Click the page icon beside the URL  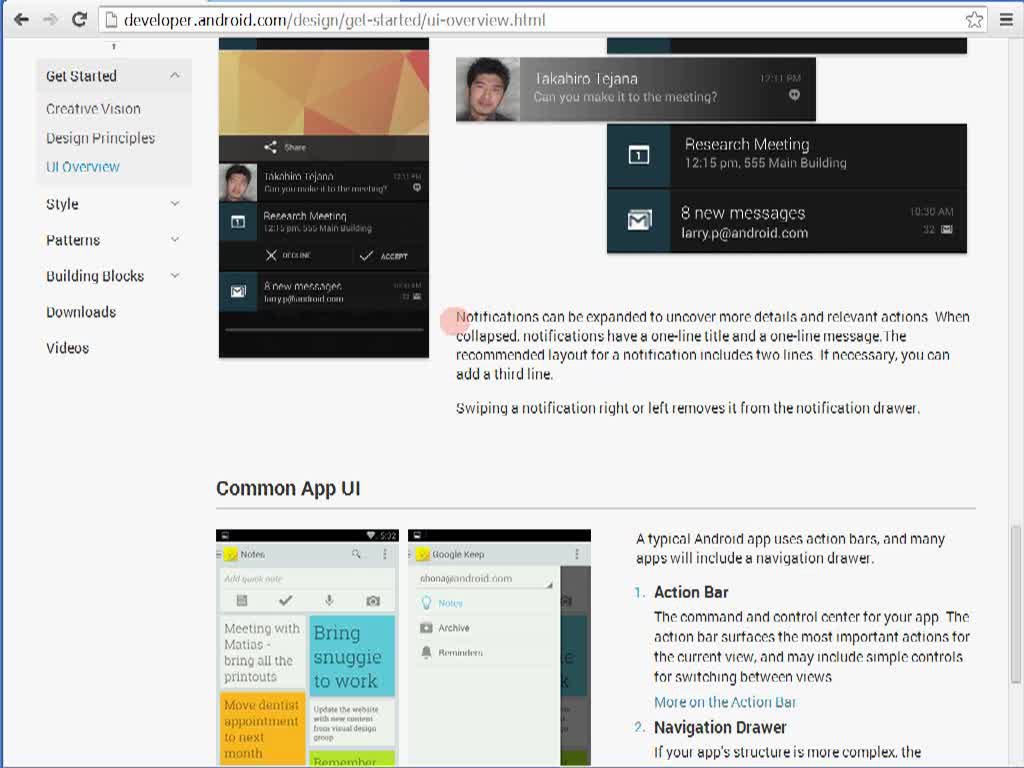click(x=111, y=20)
